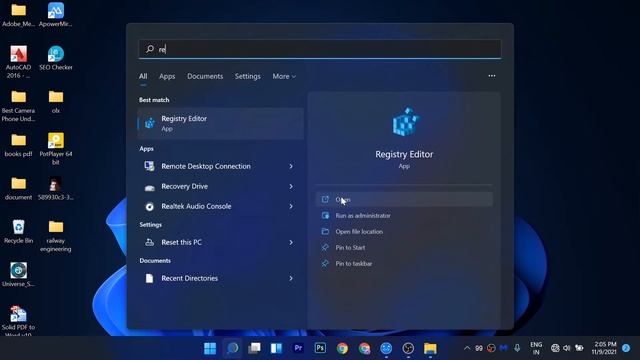Screen dimensions: 640x360
Task: Switch to the Settings search tab
Action: click(x=247, y=76)
